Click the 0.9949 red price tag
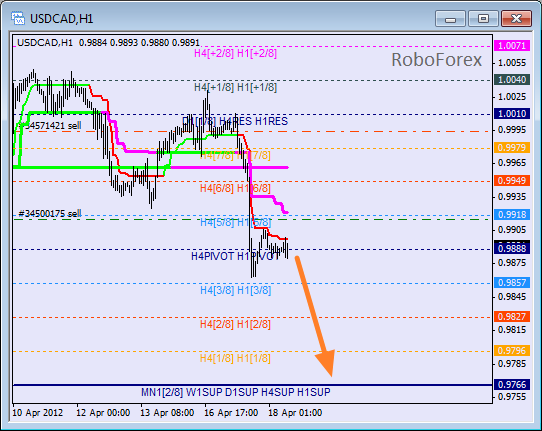 coord(512,180)
